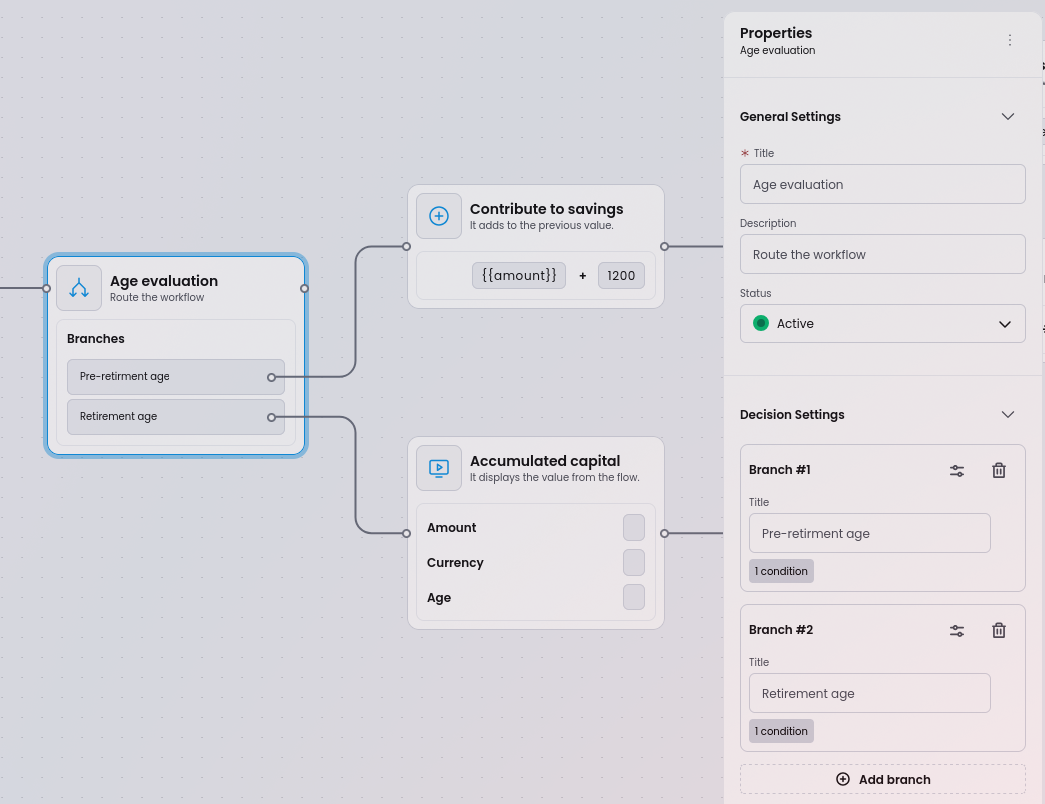Select the Contribute to savings plus icon

[439, 215]
